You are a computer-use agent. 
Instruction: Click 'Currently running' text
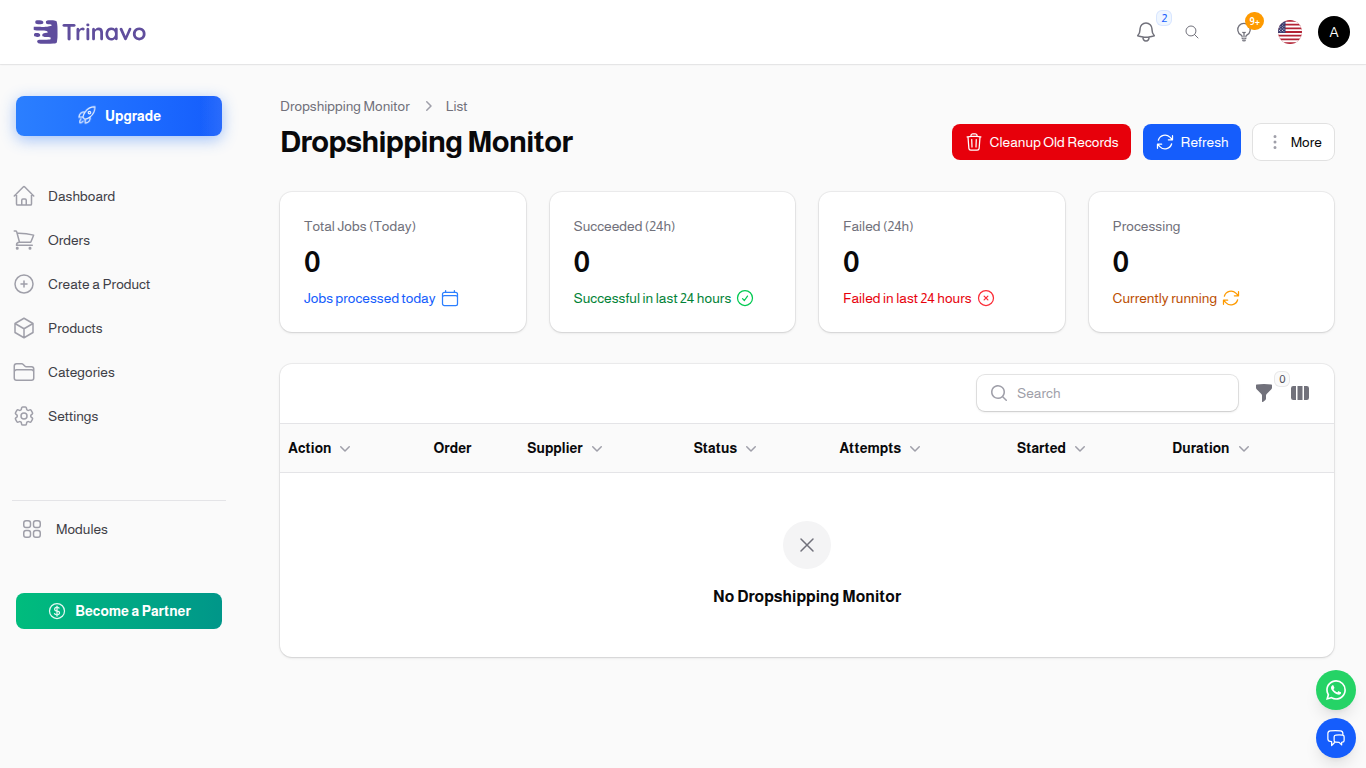click(x=1165, y=298)
